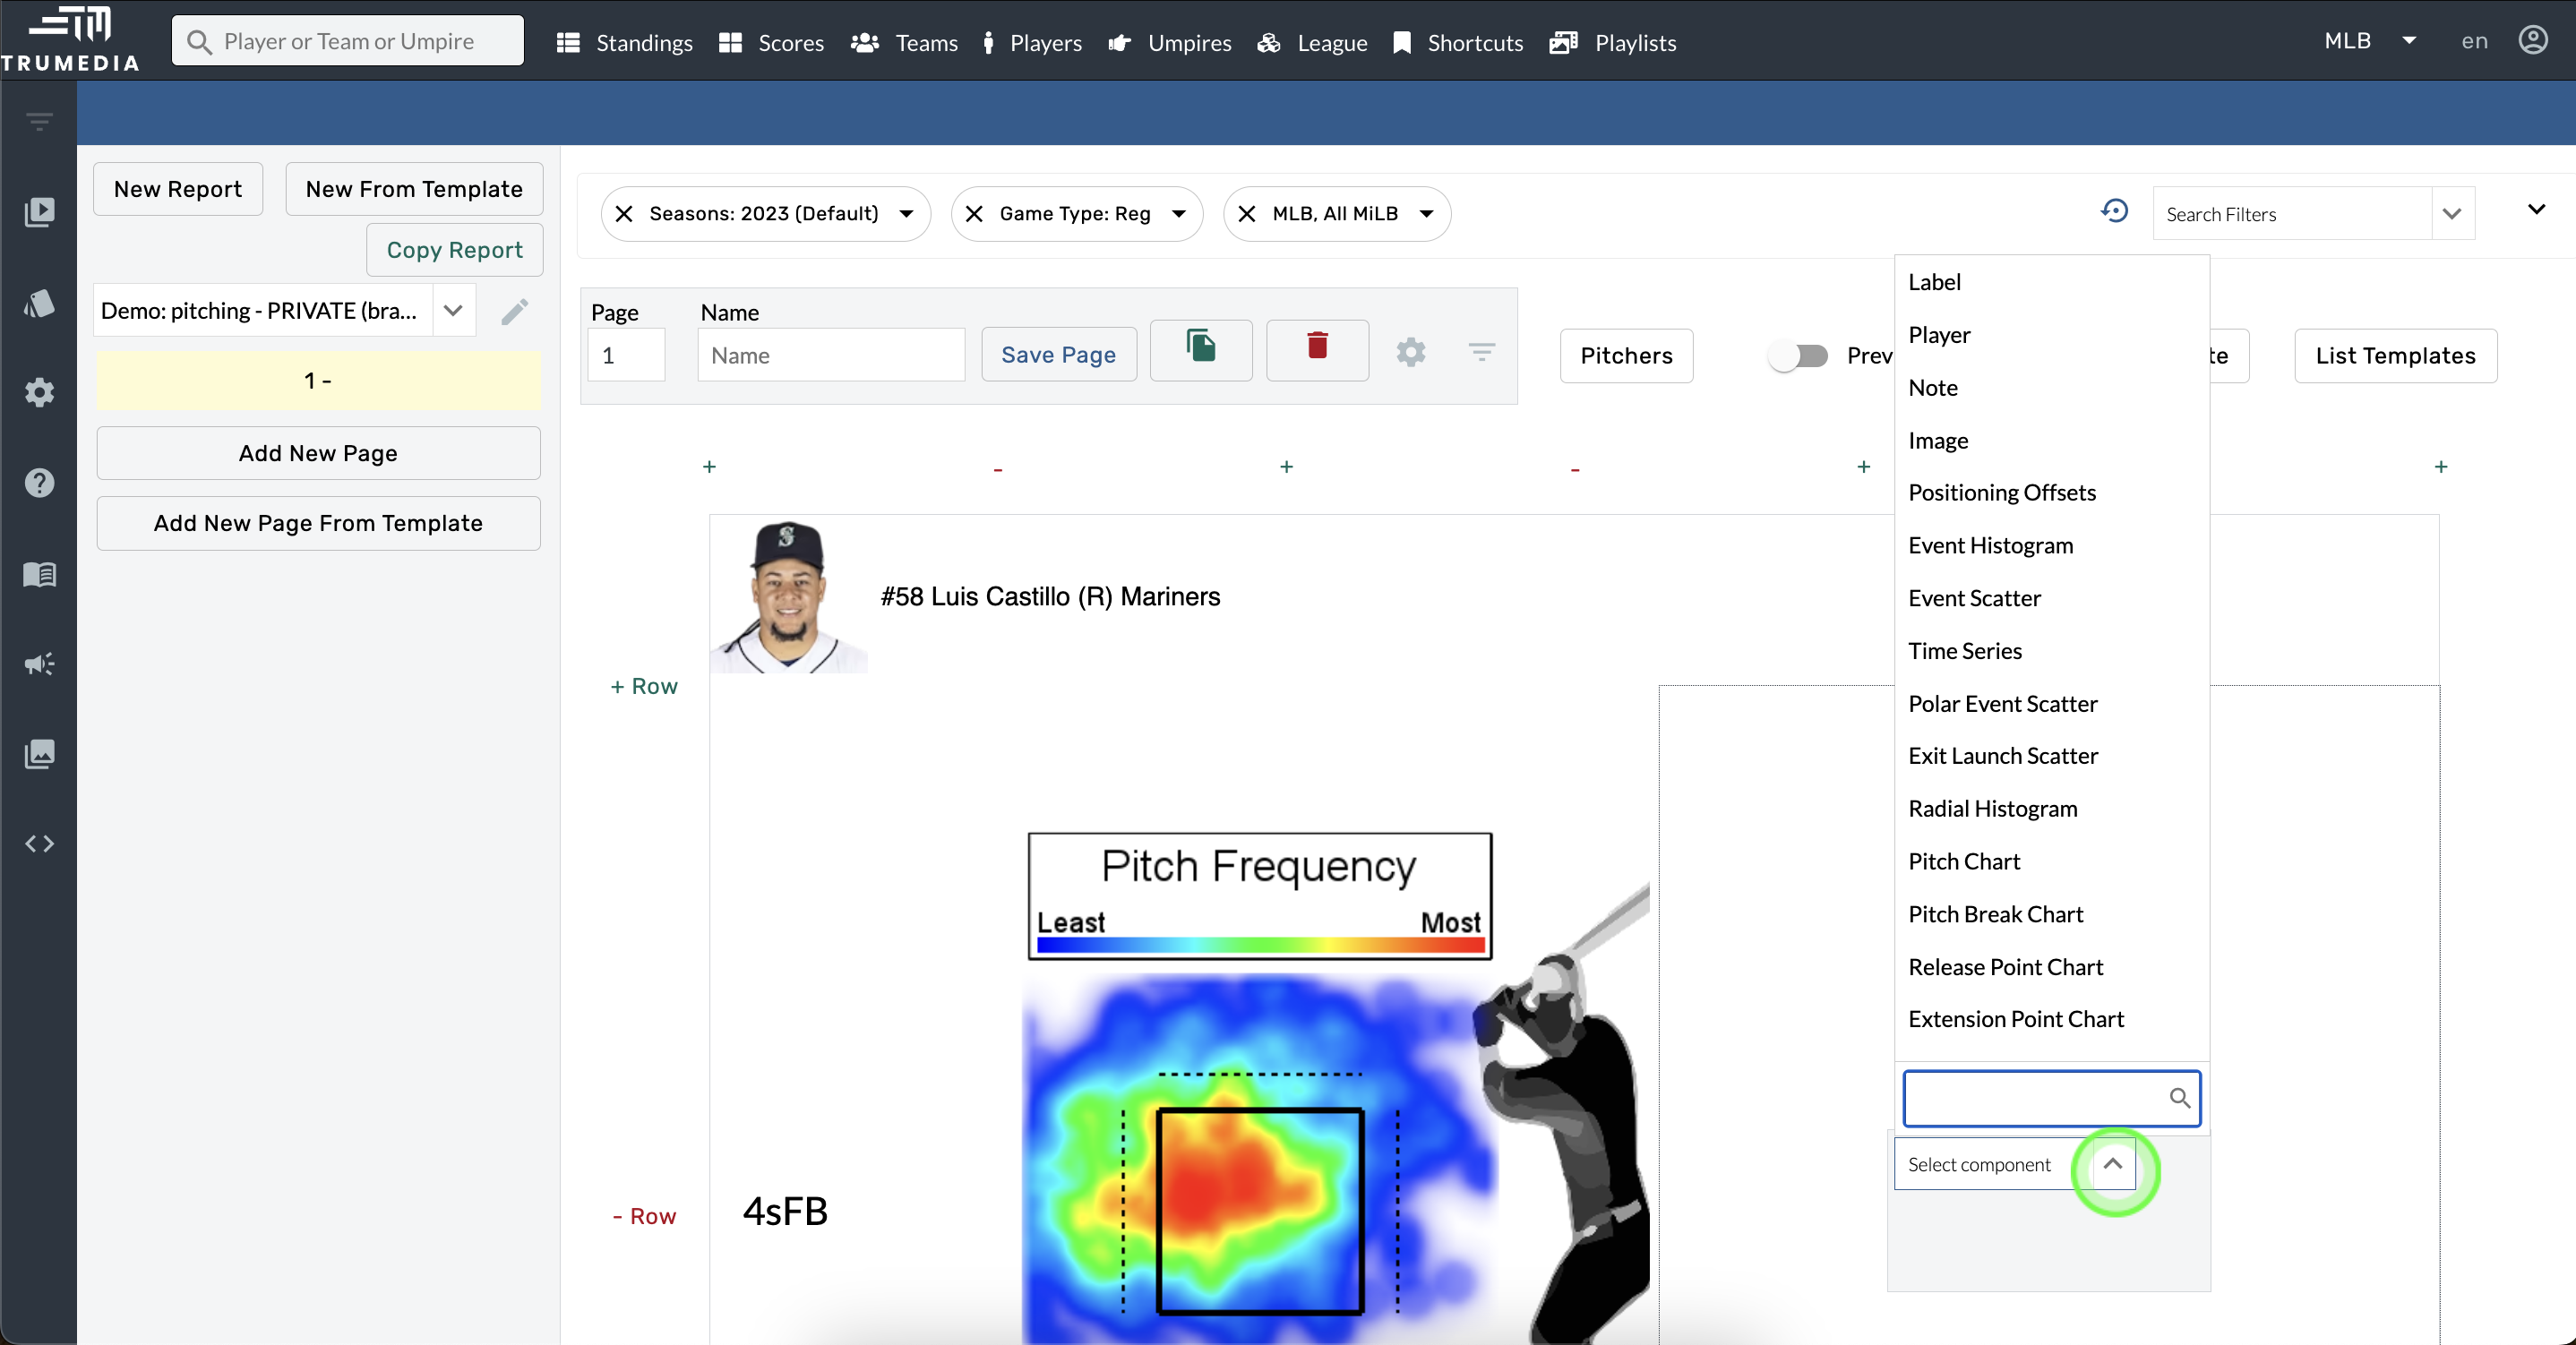Select Pitch Break Chart from component list
This screenshot has width=2576, height=1345.
point(1995,914)
